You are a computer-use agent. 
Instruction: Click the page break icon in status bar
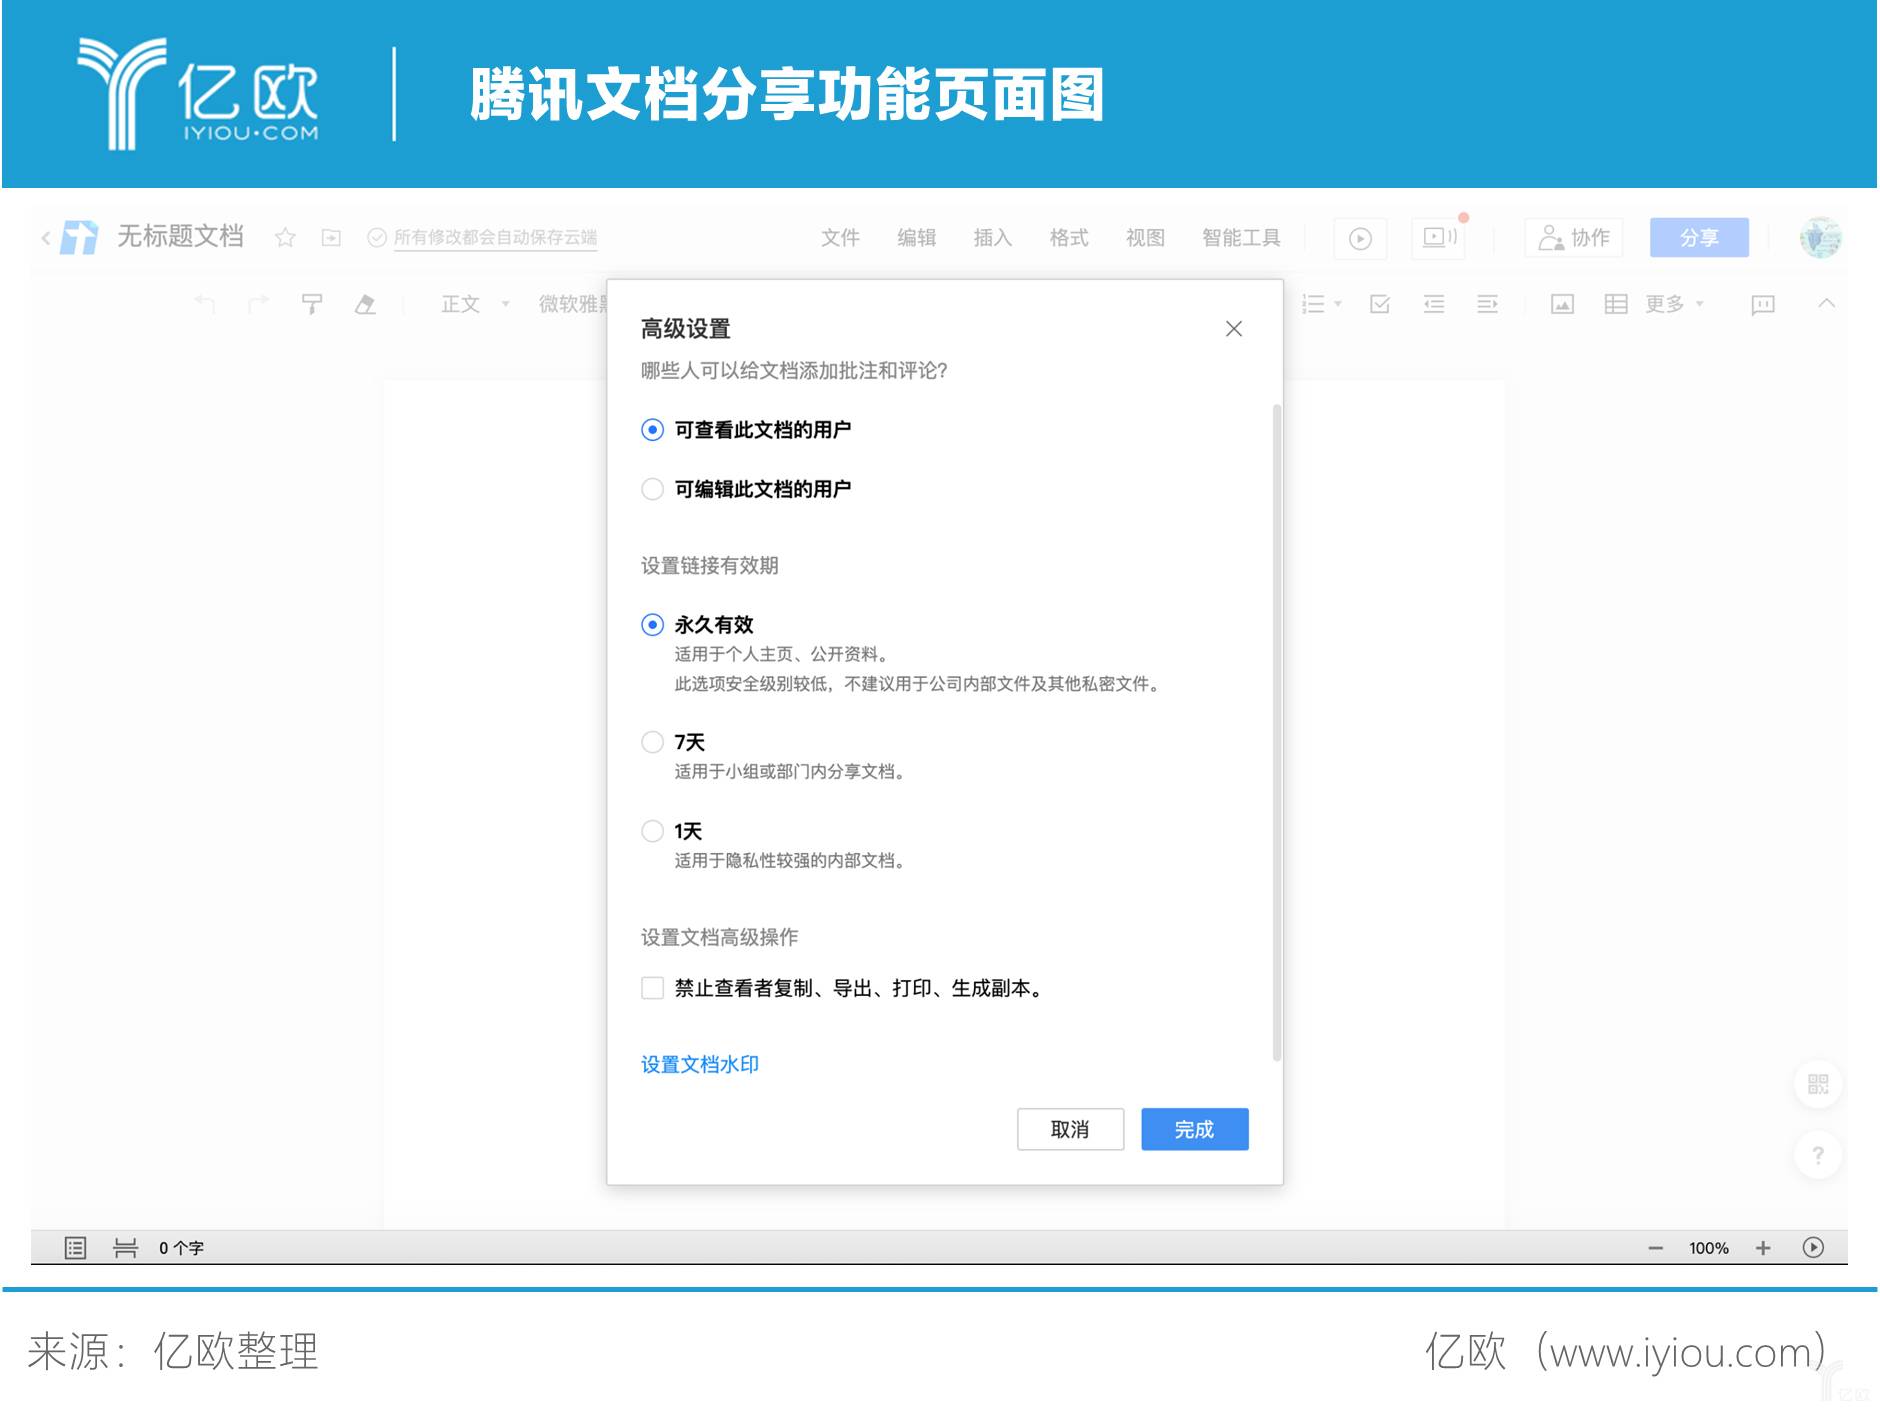click(125, 1248)
